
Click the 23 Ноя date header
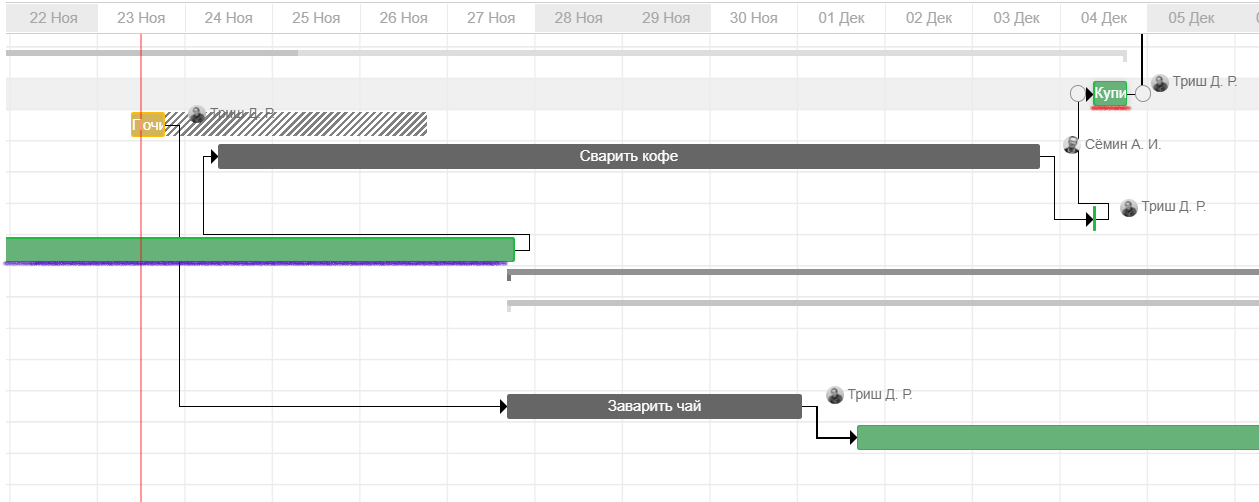[141, 18]
